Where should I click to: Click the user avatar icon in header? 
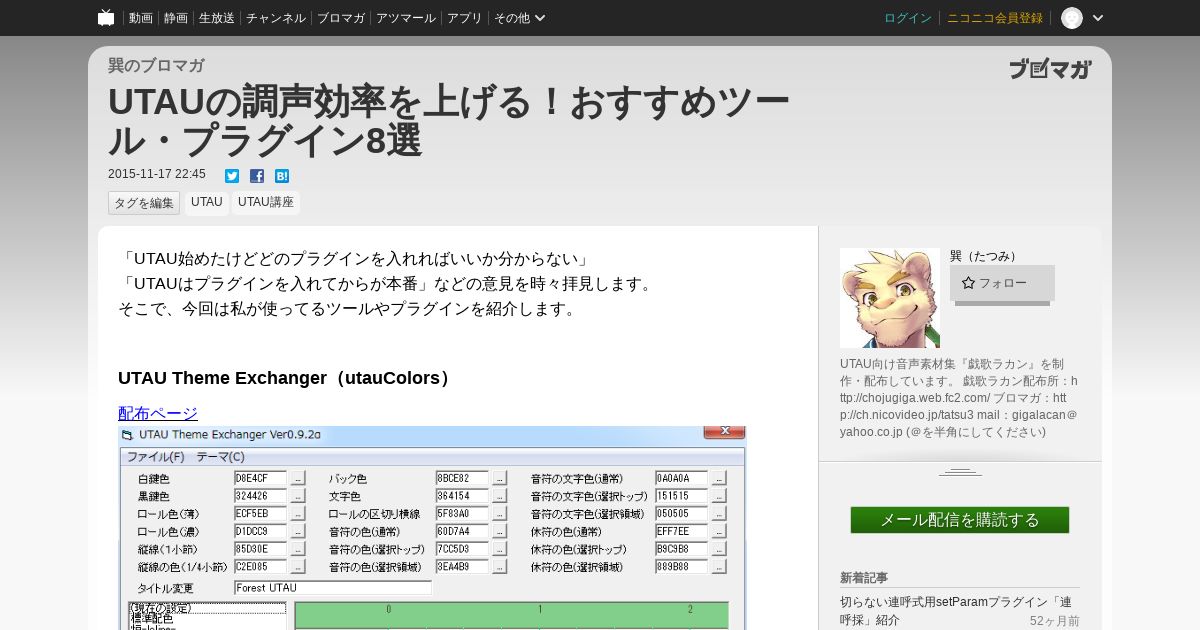1072,18
